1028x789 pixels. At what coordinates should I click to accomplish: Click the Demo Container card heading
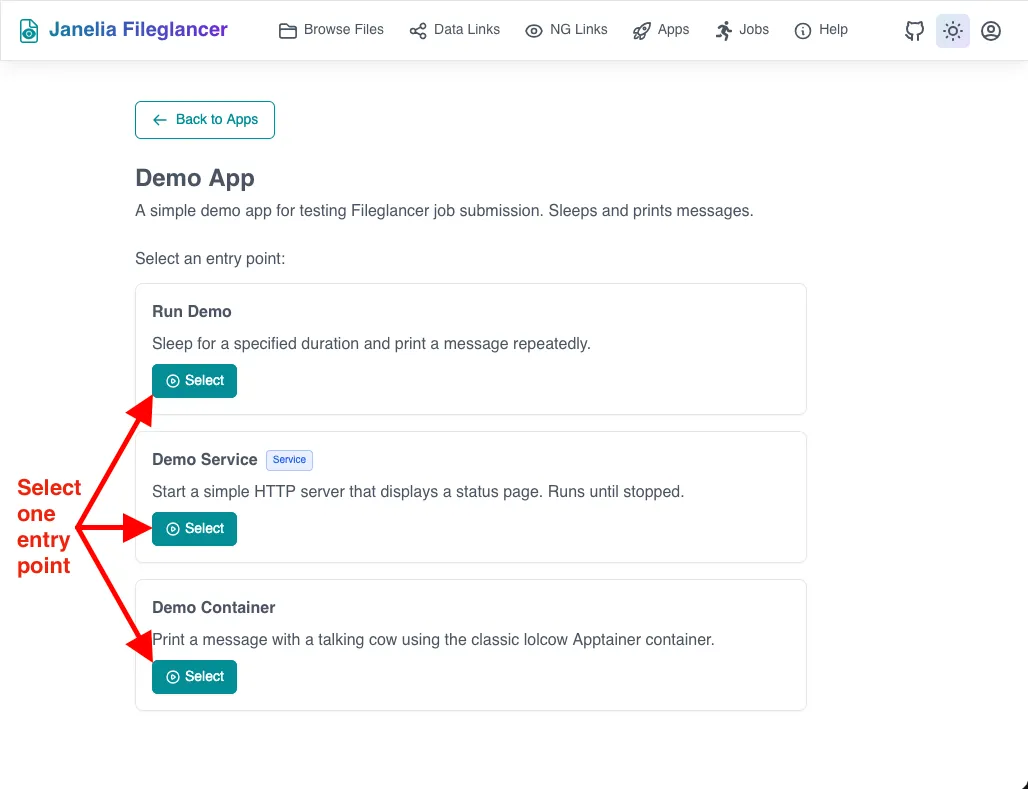coord(213,608)
